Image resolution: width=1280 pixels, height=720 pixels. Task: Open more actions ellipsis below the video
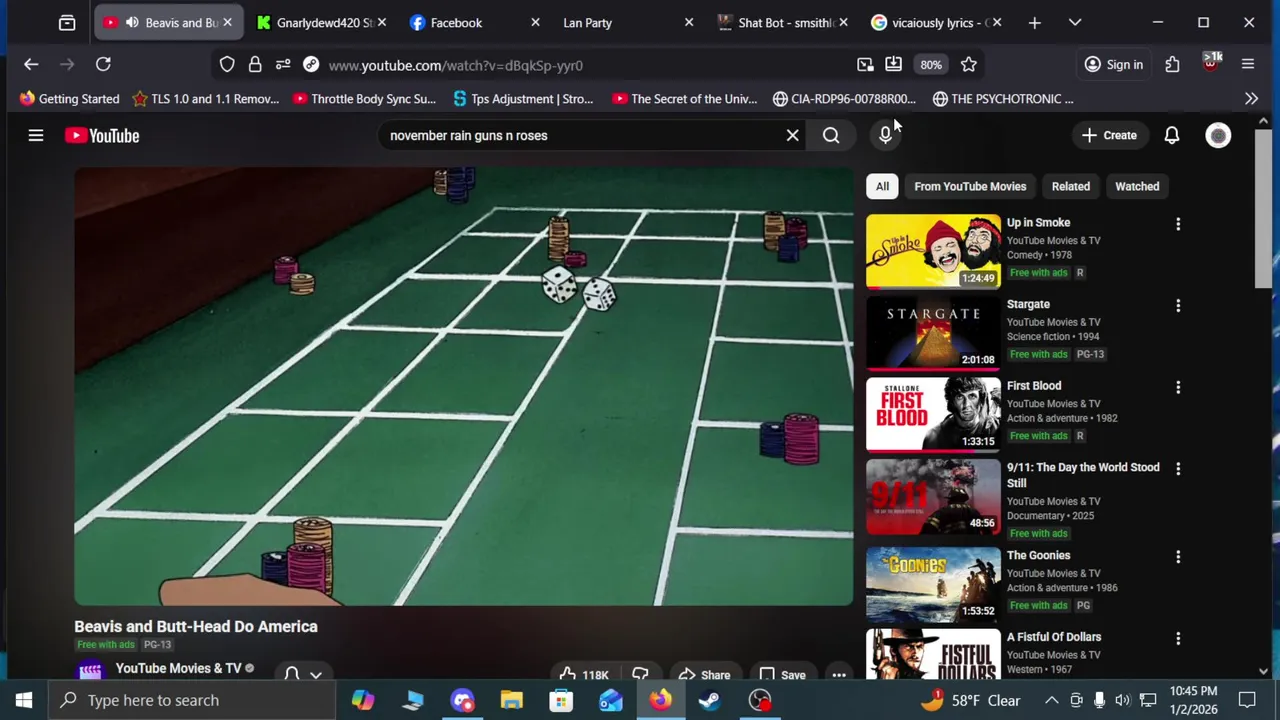(839, 675)
